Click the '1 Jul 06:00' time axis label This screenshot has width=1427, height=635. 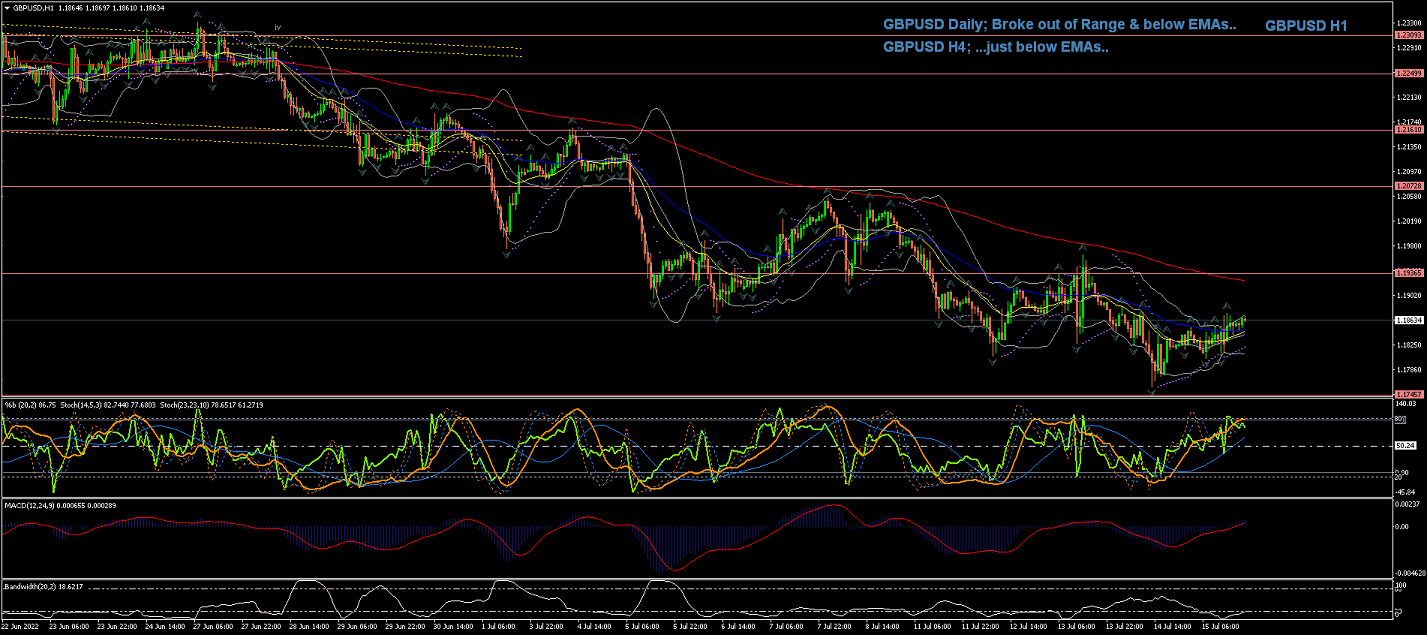click(x=498, y=627)
